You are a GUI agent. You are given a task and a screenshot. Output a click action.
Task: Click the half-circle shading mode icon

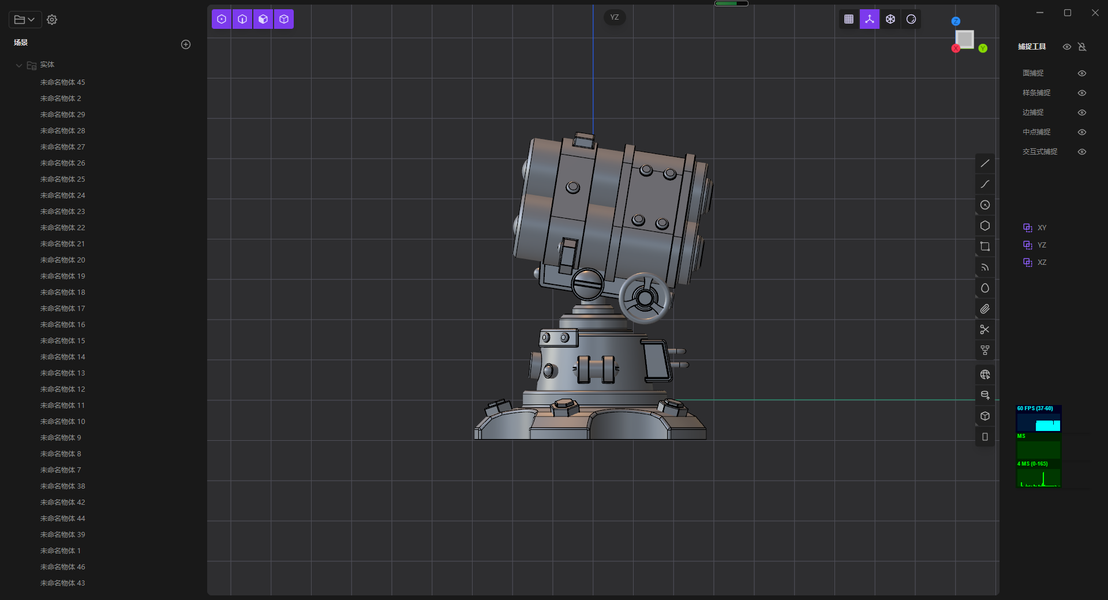912,19
